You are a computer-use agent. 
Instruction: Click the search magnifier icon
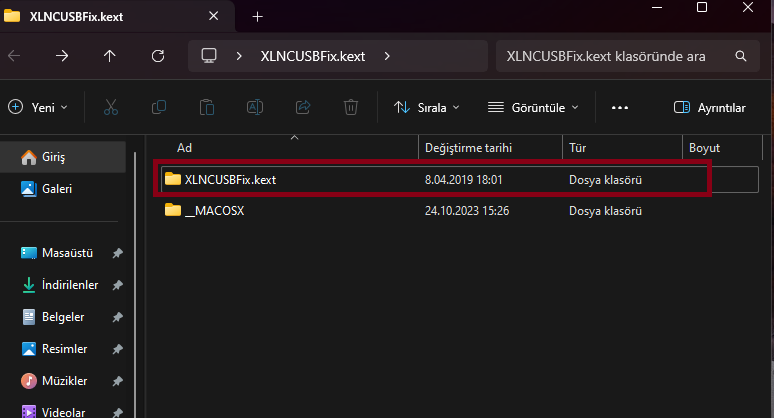tap(740, 56)
